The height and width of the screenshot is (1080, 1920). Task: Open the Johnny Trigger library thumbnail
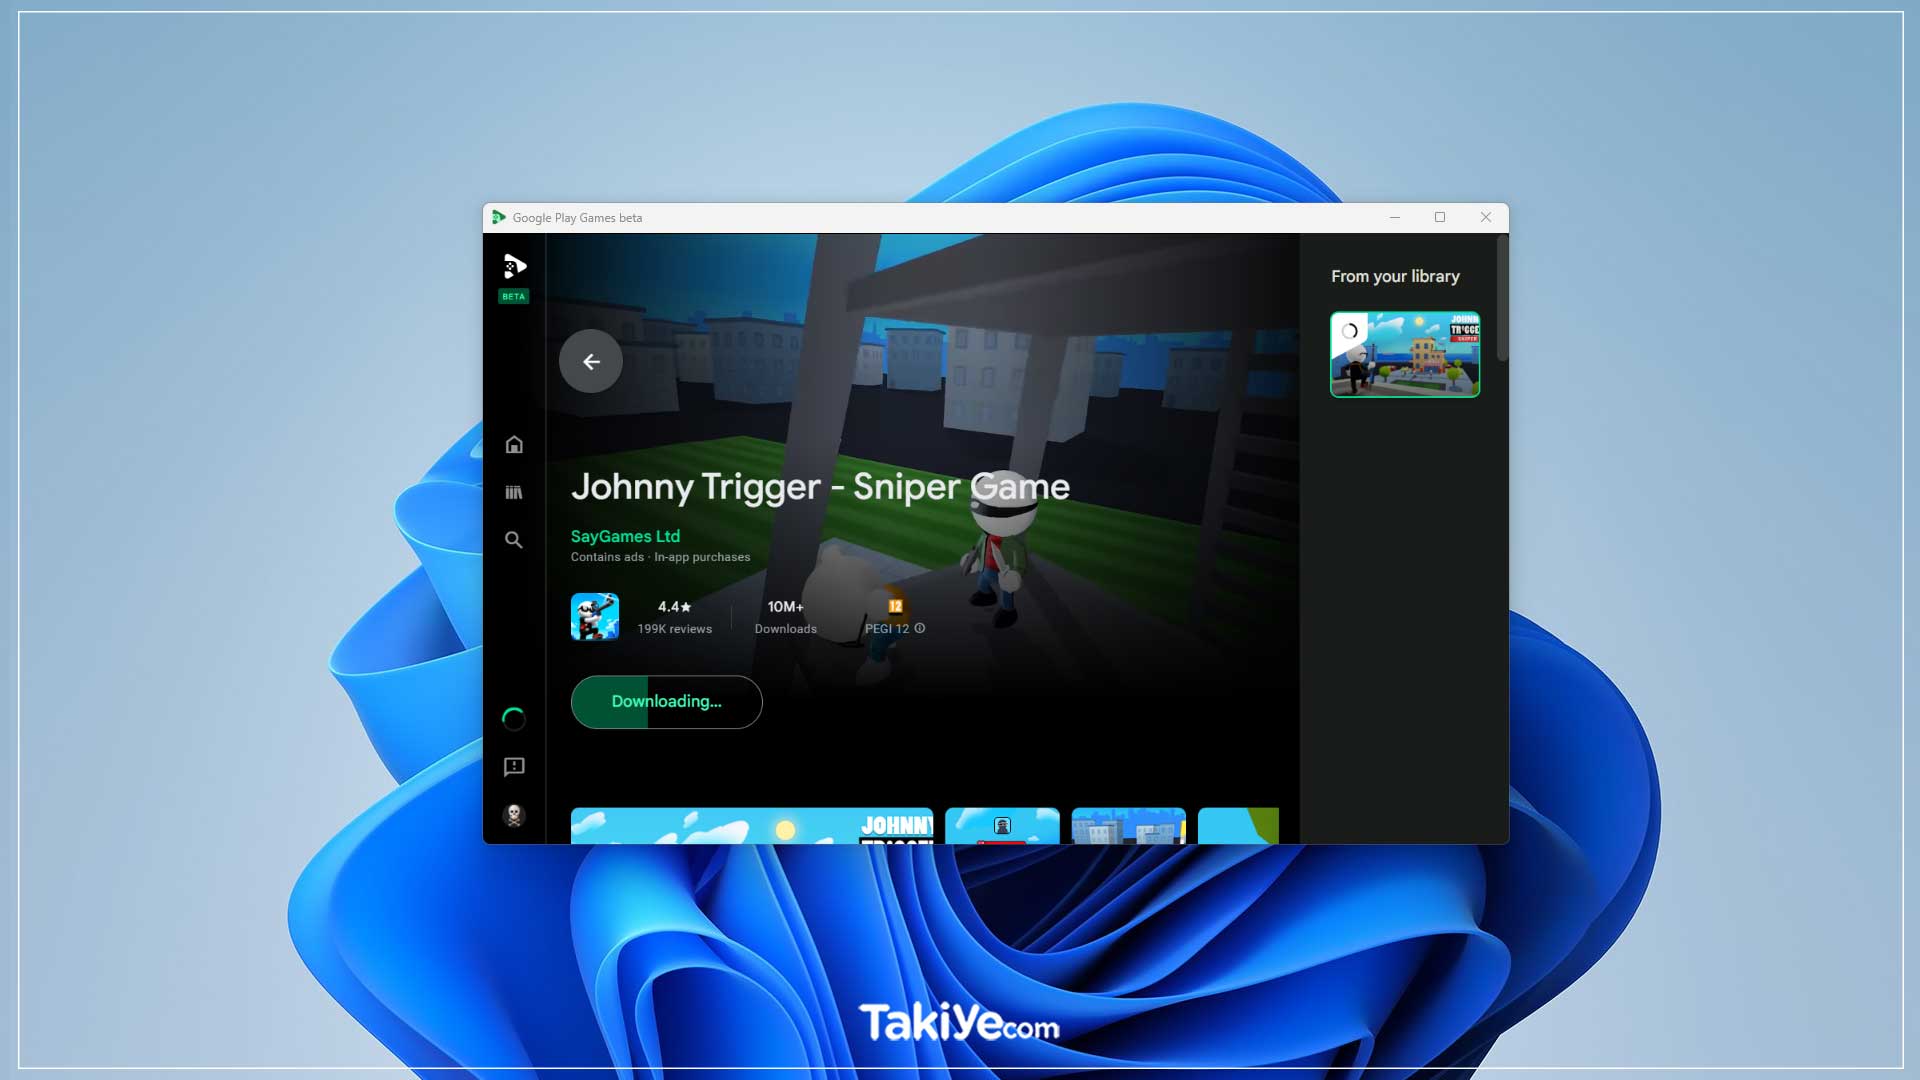pyautogui.click(x=1404, y=355)
